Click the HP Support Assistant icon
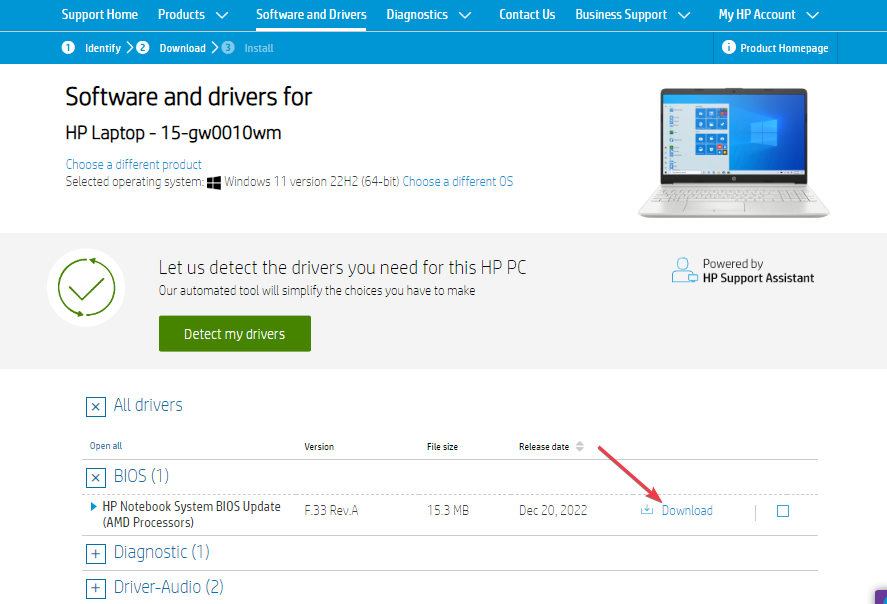 tap(684, 270)
